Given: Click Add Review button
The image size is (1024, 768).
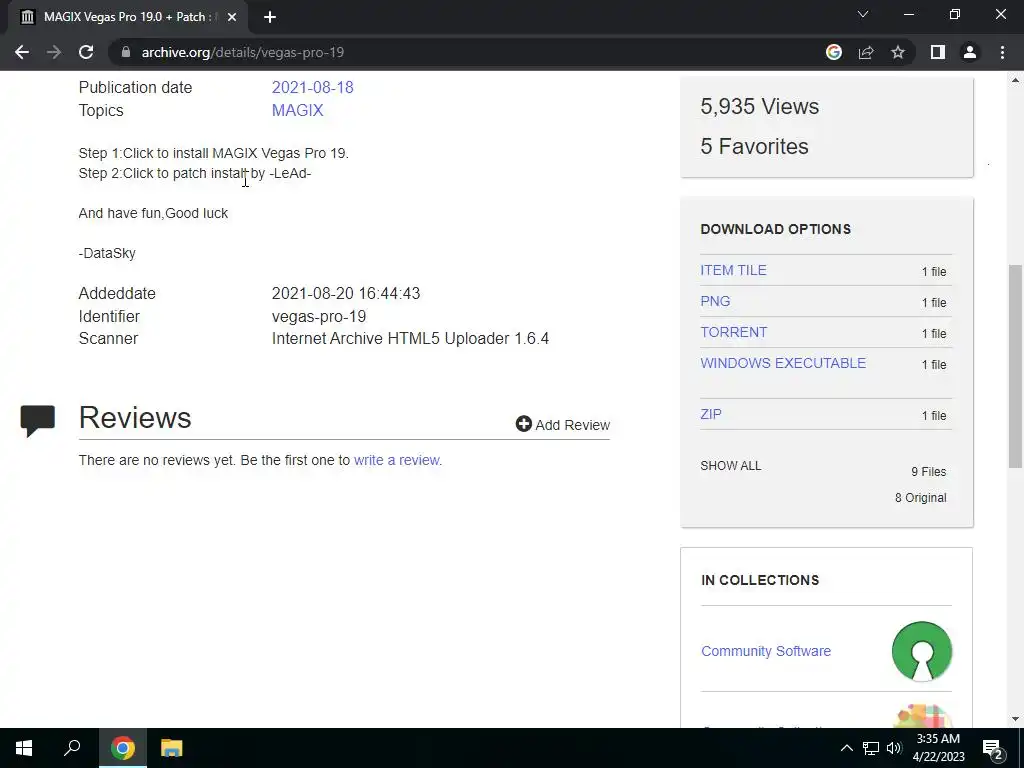Looking at the screenshot, I should tap(563, 424).
